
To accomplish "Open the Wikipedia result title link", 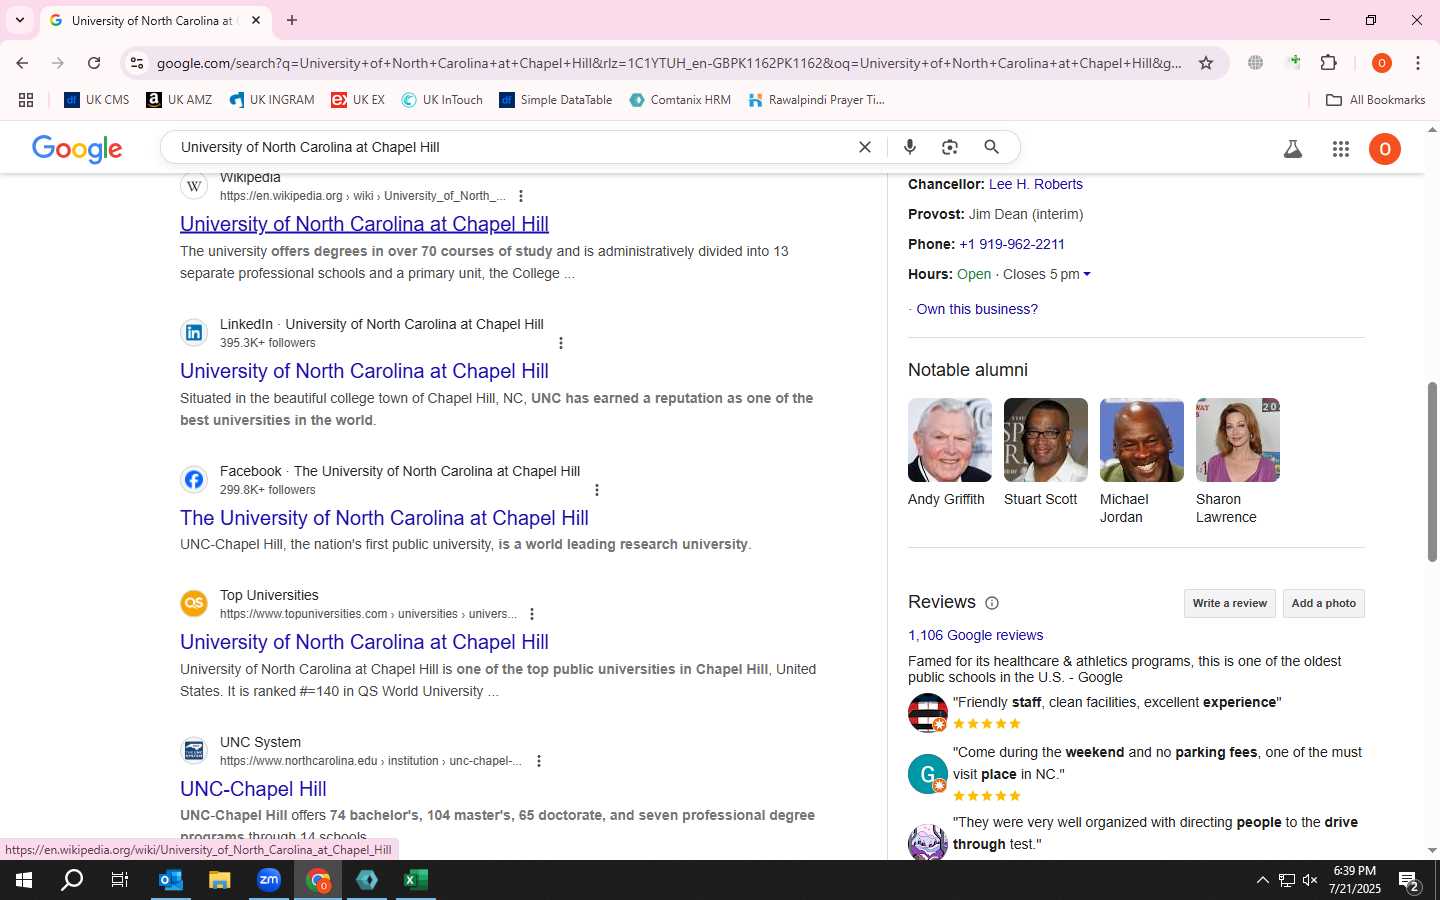I will [364, 224].
